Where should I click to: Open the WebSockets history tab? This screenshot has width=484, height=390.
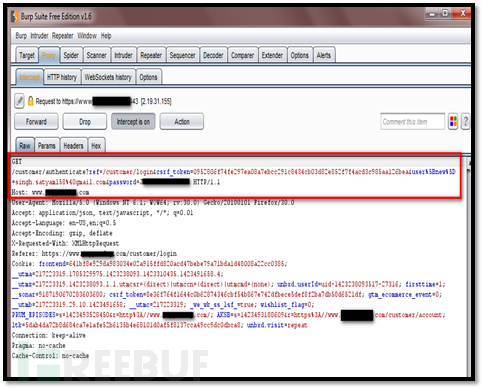click(x=108, y=77)
